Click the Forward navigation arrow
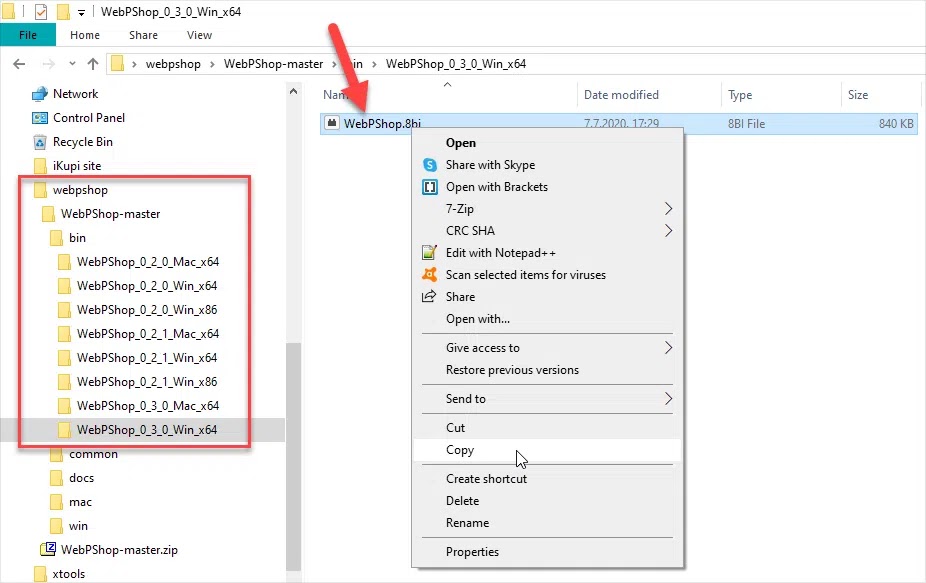Image resolution: width=926 pixels, height=583 pixels. [x=48, y=64]
